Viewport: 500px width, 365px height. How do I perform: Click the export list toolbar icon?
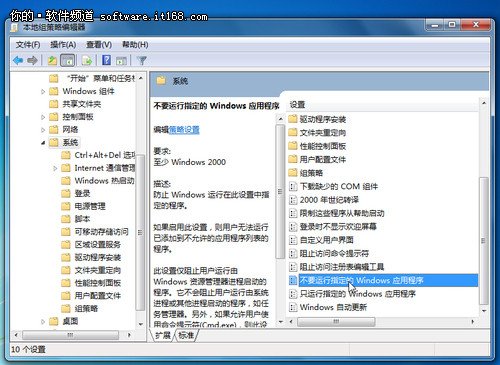87,60
